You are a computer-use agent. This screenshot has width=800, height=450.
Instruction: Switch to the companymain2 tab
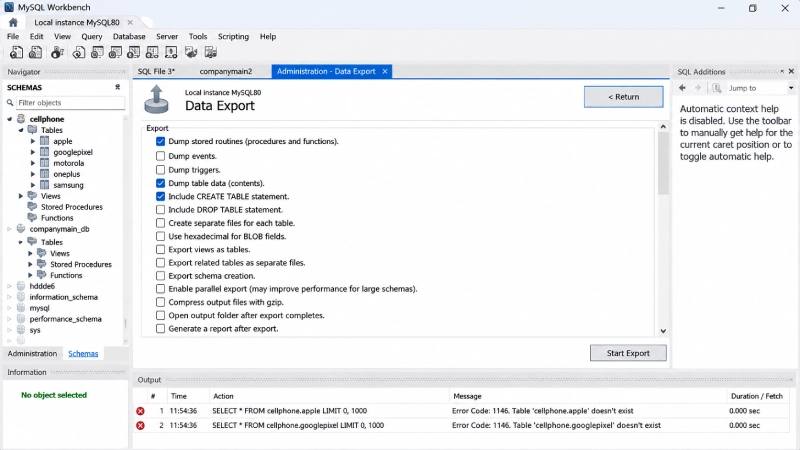click(226, 71)
